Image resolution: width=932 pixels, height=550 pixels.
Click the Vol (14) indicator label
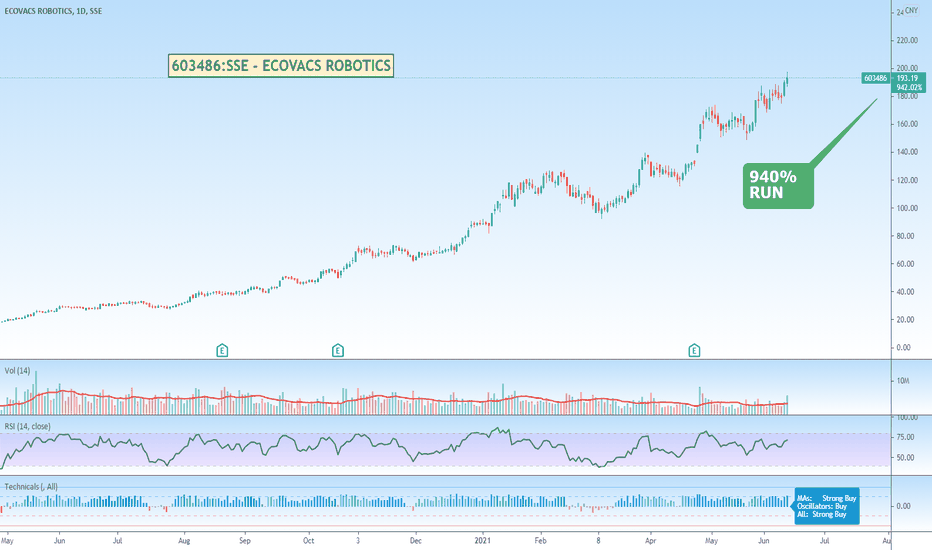click(17, 370)
